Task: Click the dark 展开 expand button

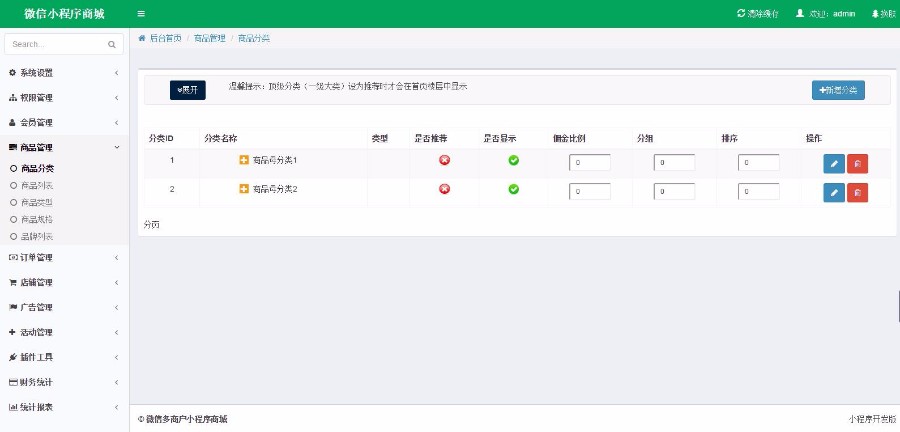Action: pyautogui.click(x=188, y=90)
